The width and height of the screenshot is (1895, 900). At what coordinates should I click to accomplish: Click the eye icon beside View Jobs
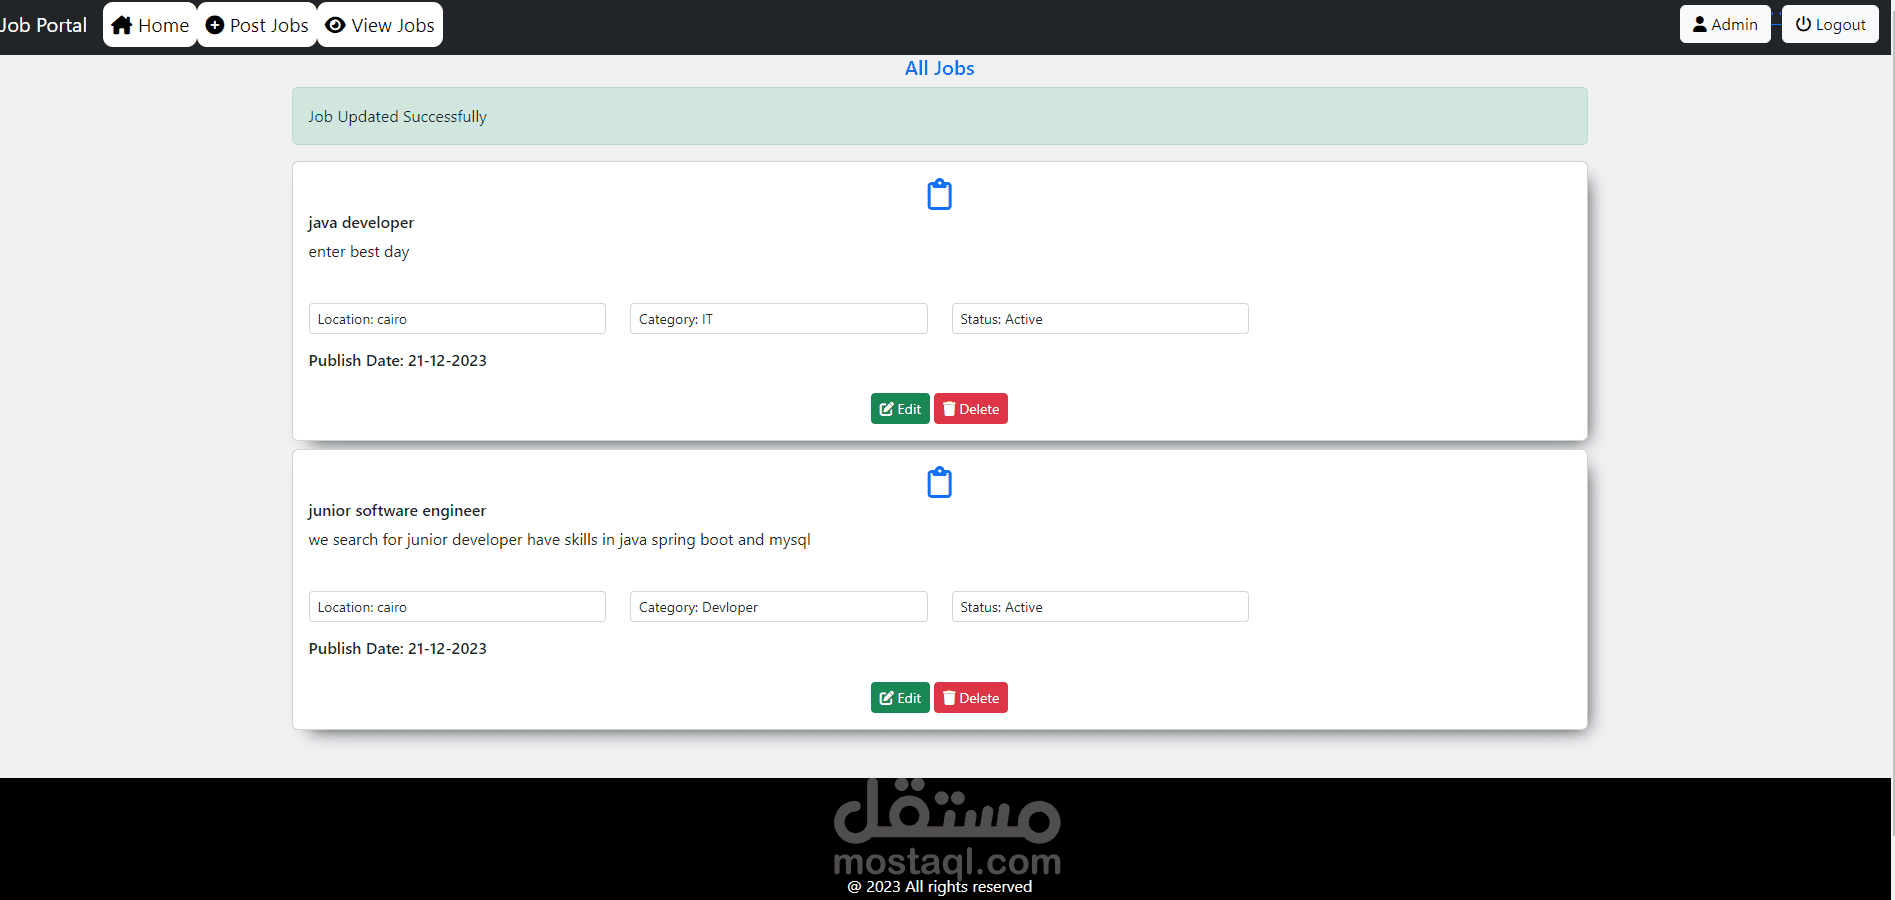(x=336, y=25)
